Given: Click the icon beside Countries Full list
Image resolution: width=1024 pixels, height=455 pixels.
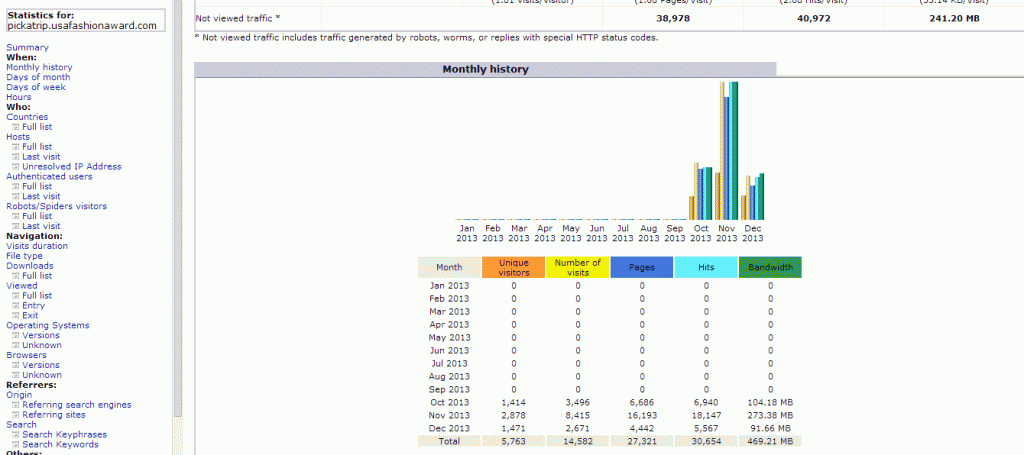Looking at the screenshot, I should click(16, 127).
